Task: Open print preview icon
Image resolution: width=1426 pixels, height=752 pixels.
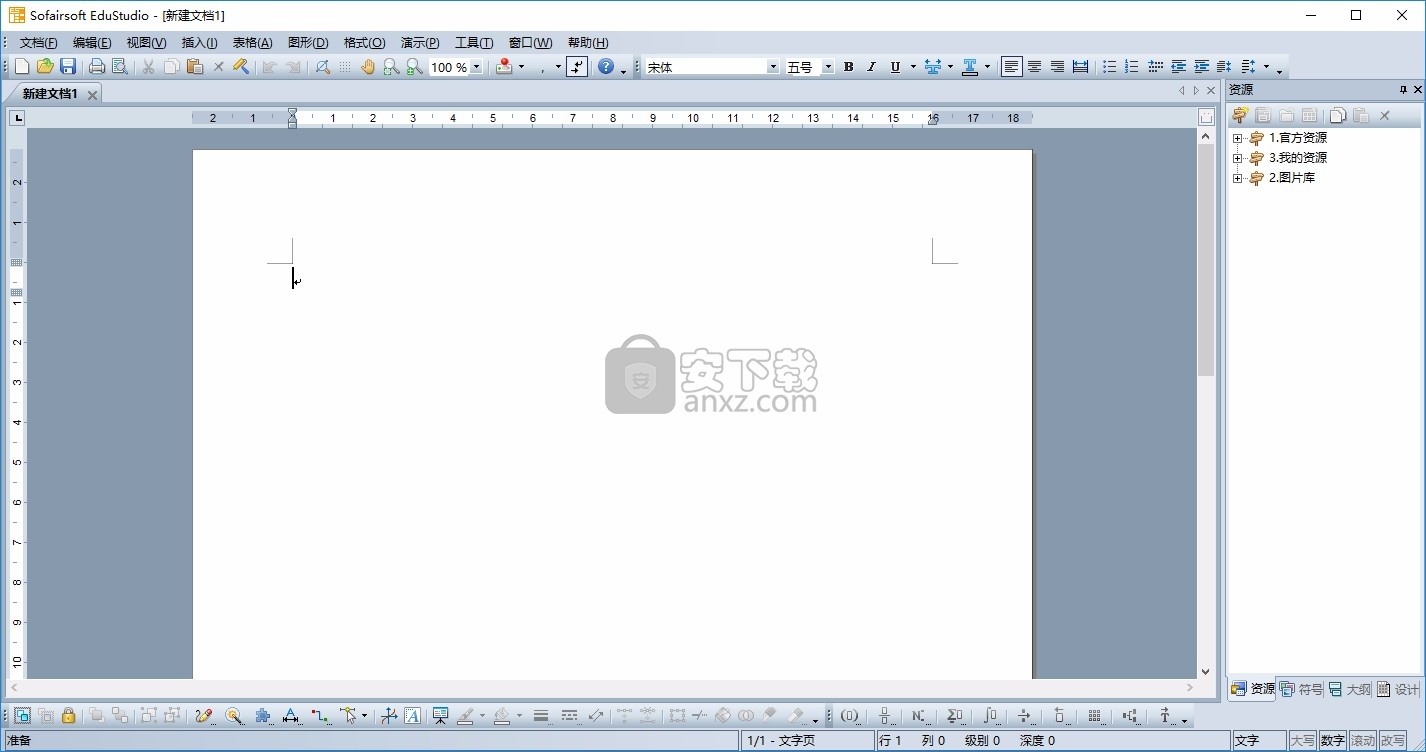Action: click(120, 67)
